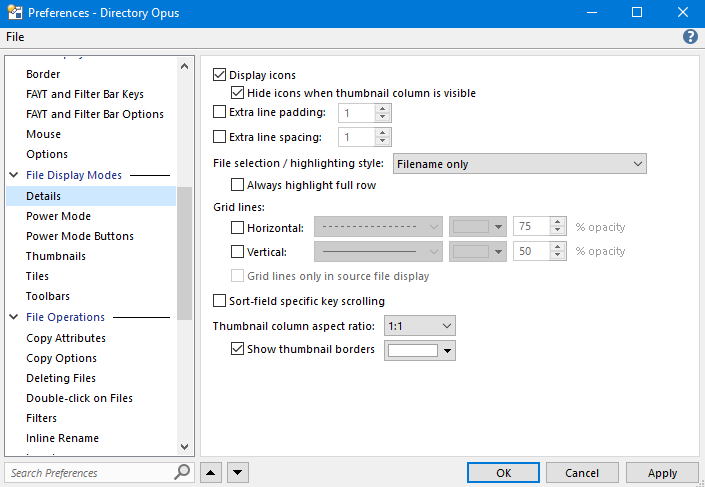Image resolution: width=705 pixels, height=487 pixels.
Task: Open the File menu
Action: click(15, 37)
